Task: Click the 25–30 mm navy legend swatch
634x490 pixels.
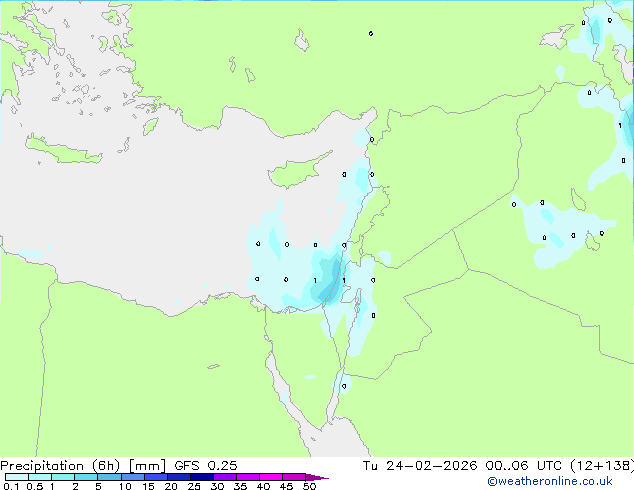Action: 202,477
